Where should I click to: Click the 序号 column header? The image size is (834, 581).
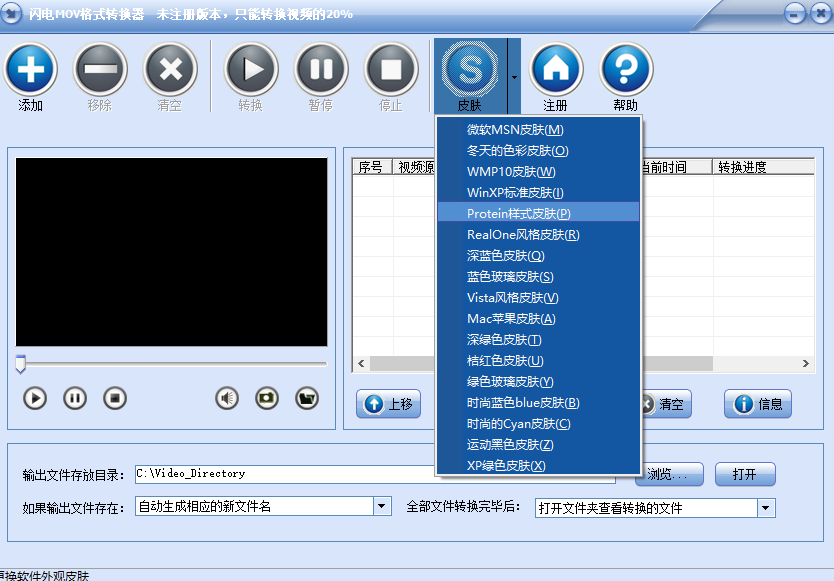[x=372, y=167]
